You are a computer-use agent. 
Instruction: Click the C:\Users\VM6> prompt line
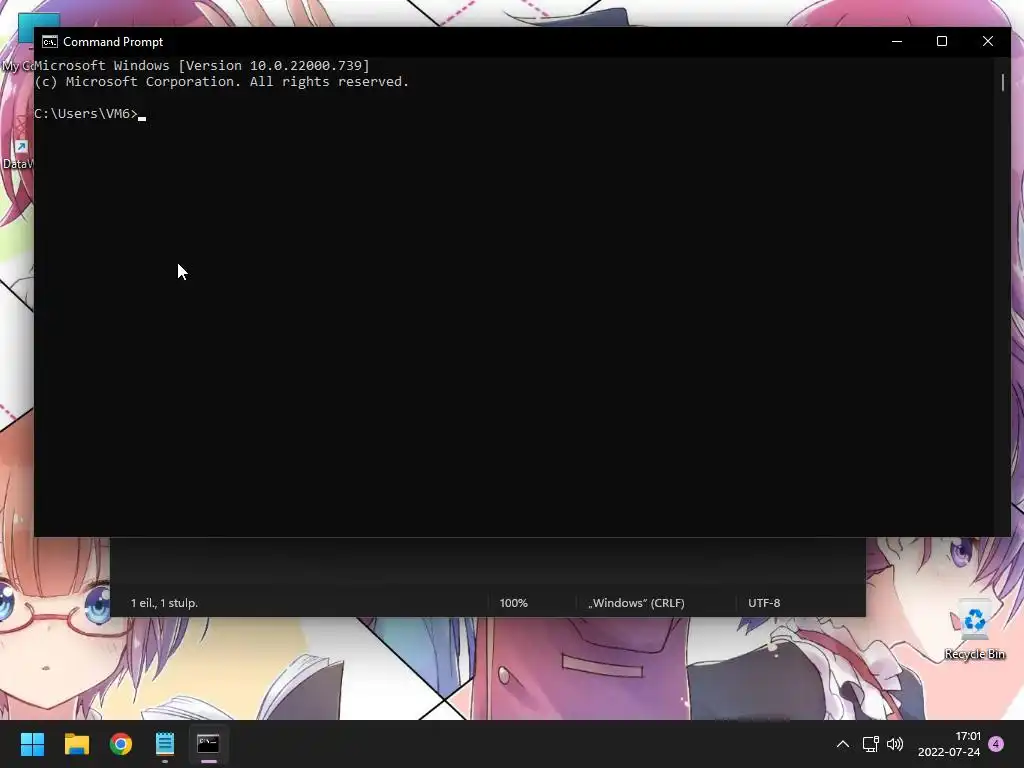click(x=90, y=114)
